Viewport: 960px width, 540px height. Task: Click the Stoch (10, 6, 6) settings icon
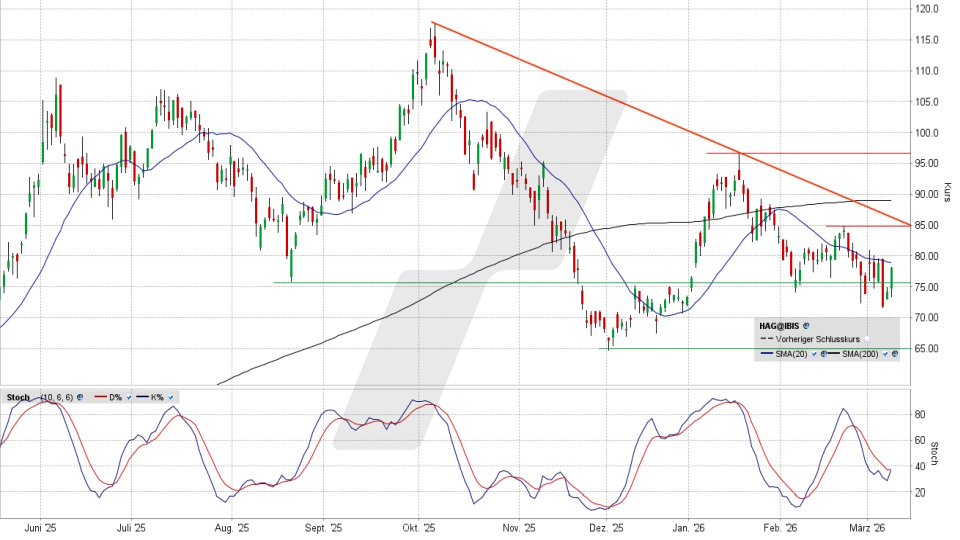[x=79, y=397]
